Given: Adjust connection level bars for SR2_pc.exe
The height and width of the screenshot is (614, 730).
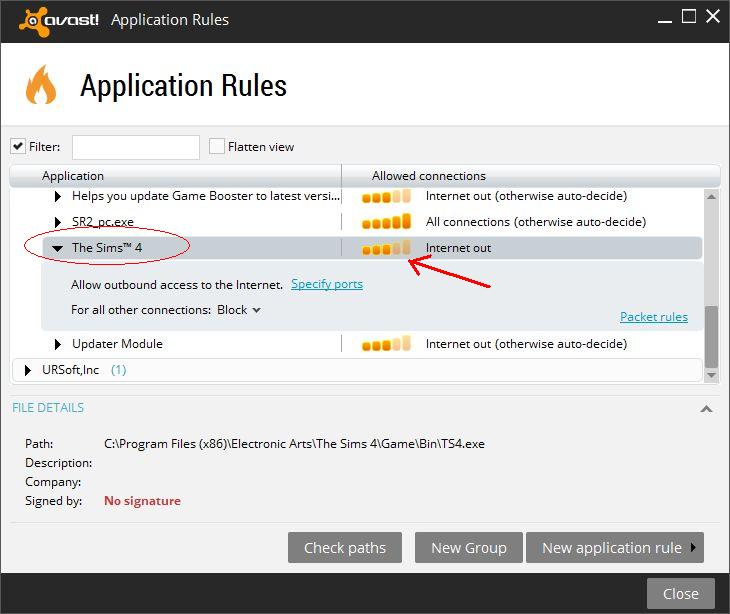Looking at the screenshot, I should [x=386, y=222].
